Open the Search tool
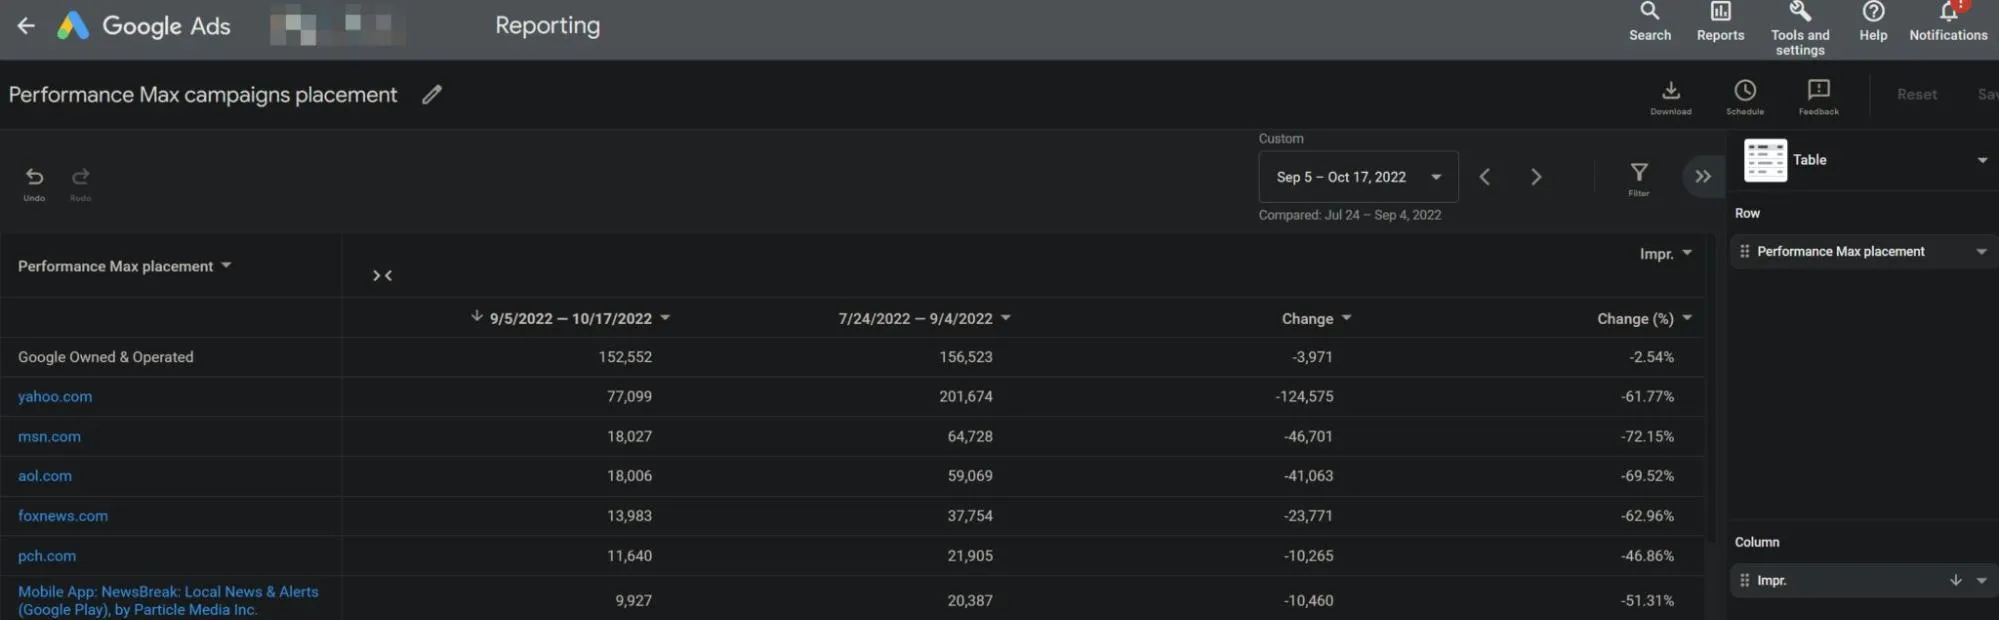 1649,22
